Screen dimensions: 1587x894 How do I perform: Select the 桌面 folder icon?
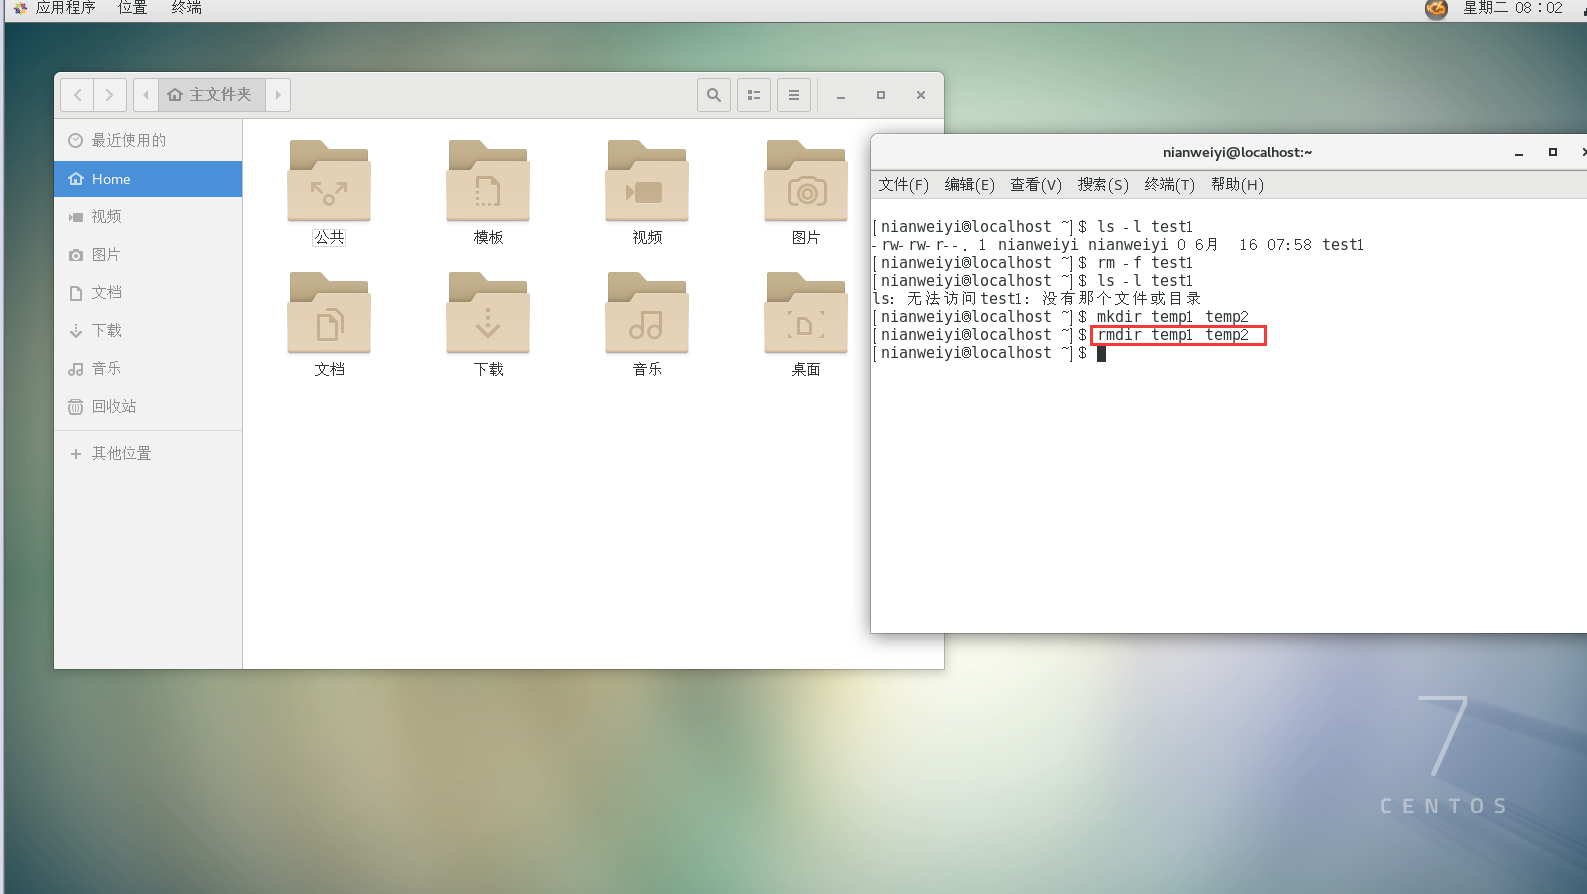806,313
